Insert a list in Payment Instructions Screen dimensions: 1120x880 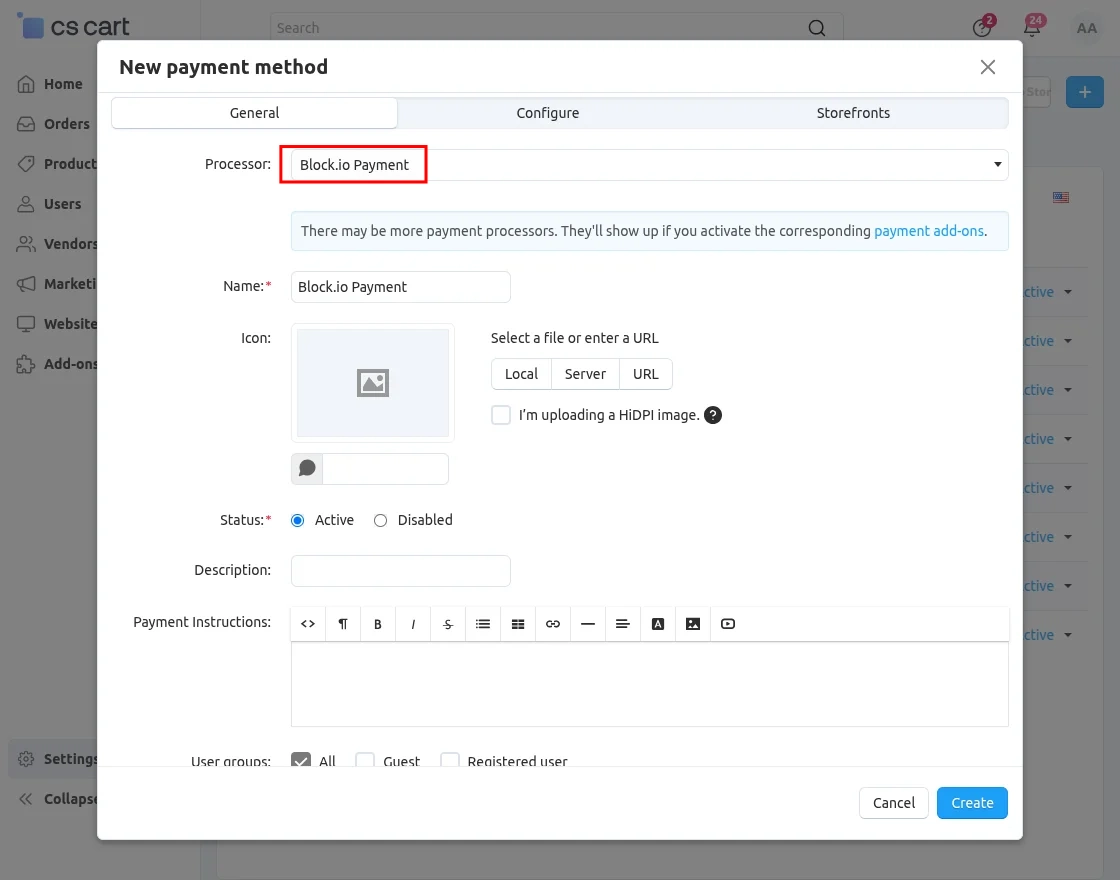483,624
